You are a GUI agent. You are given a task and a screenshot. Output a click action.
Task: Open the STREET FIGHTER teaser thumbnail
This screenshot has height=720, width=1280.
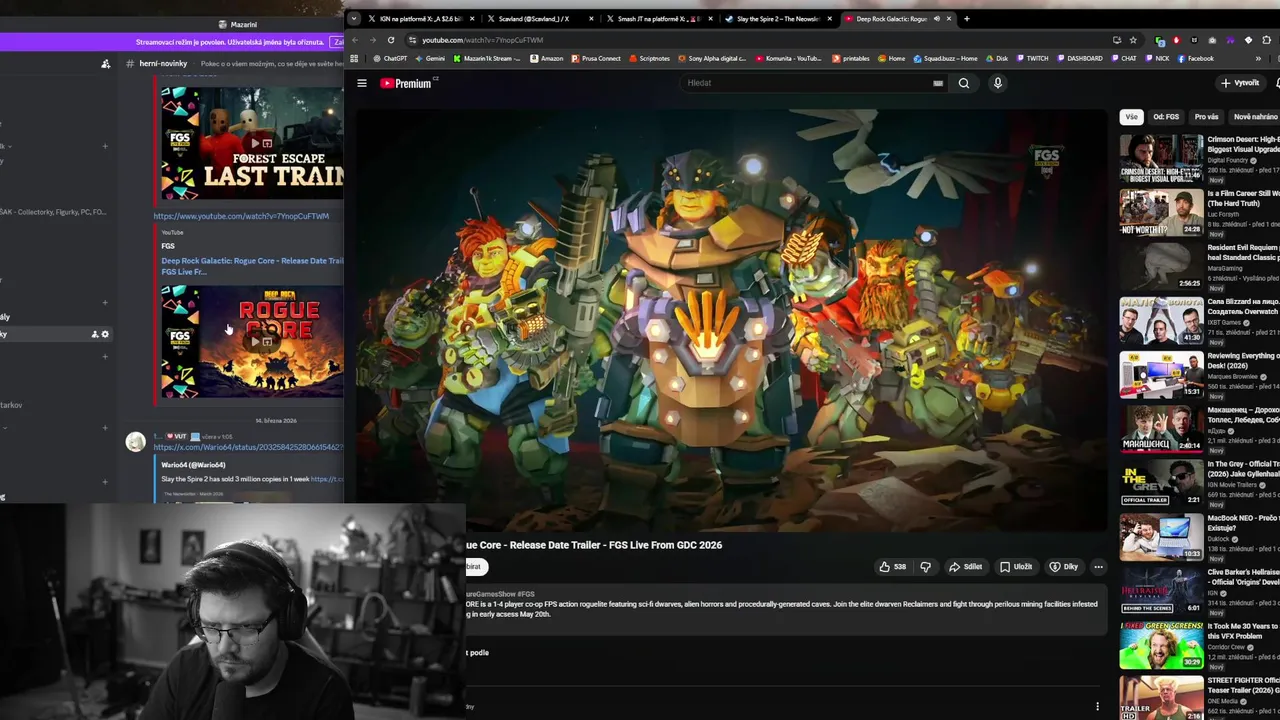pyautogui.click(x=1161, y=698)
